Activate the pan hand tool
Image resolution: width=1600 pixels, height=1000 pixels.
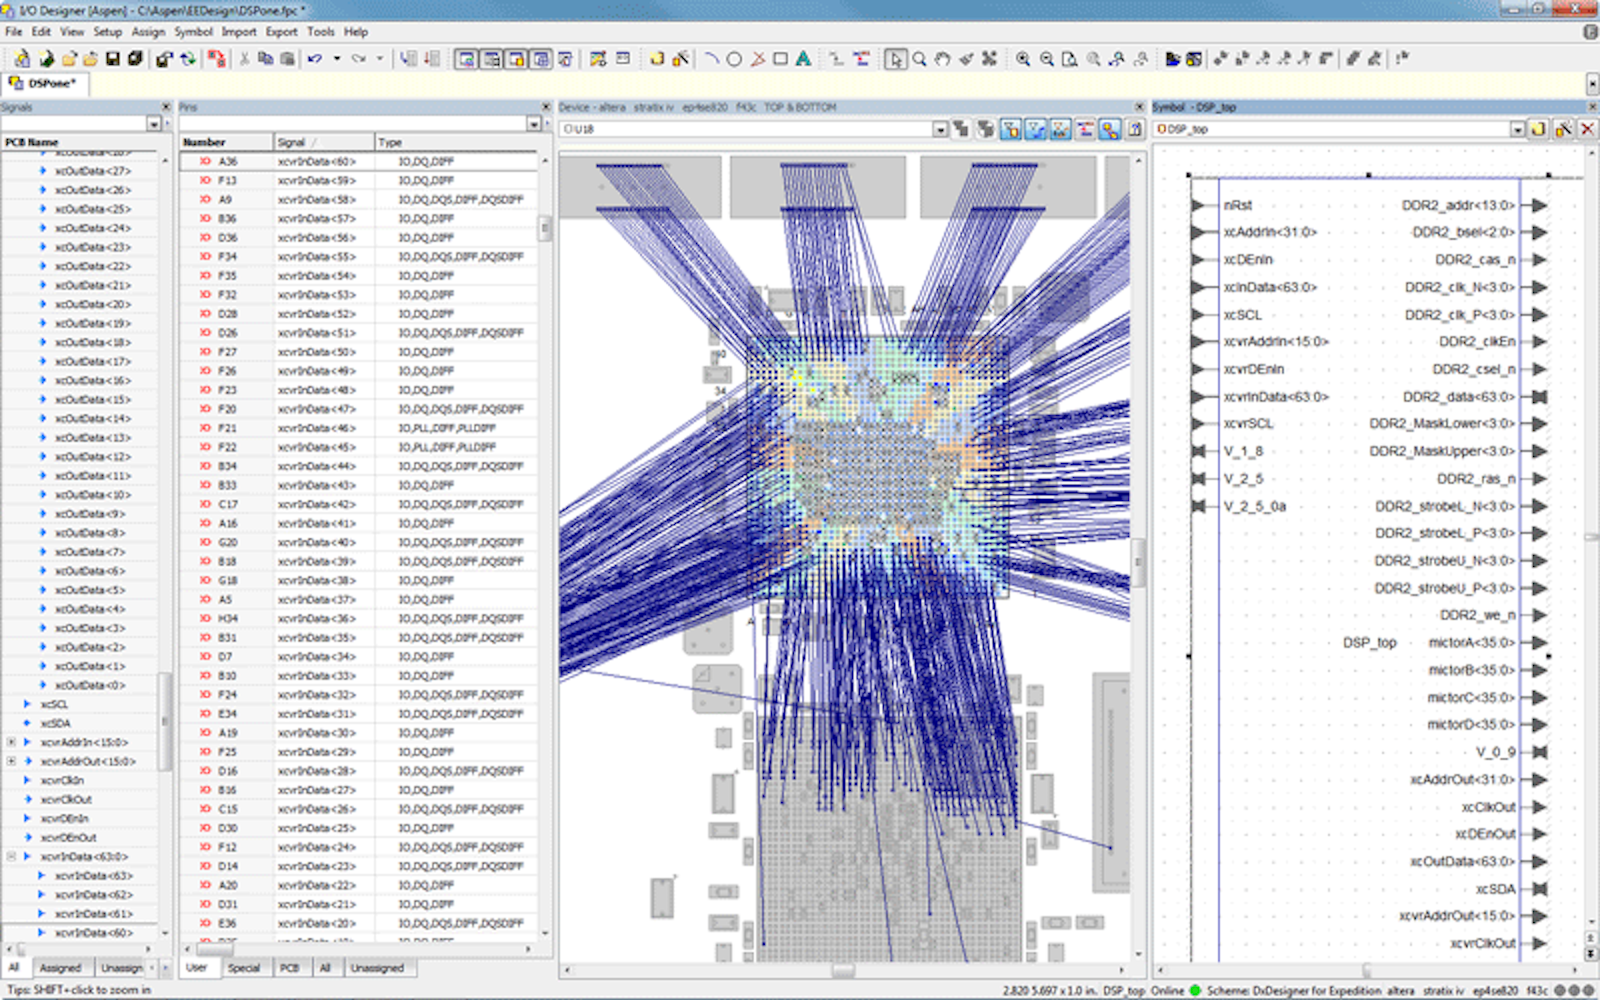click(942, 59)
